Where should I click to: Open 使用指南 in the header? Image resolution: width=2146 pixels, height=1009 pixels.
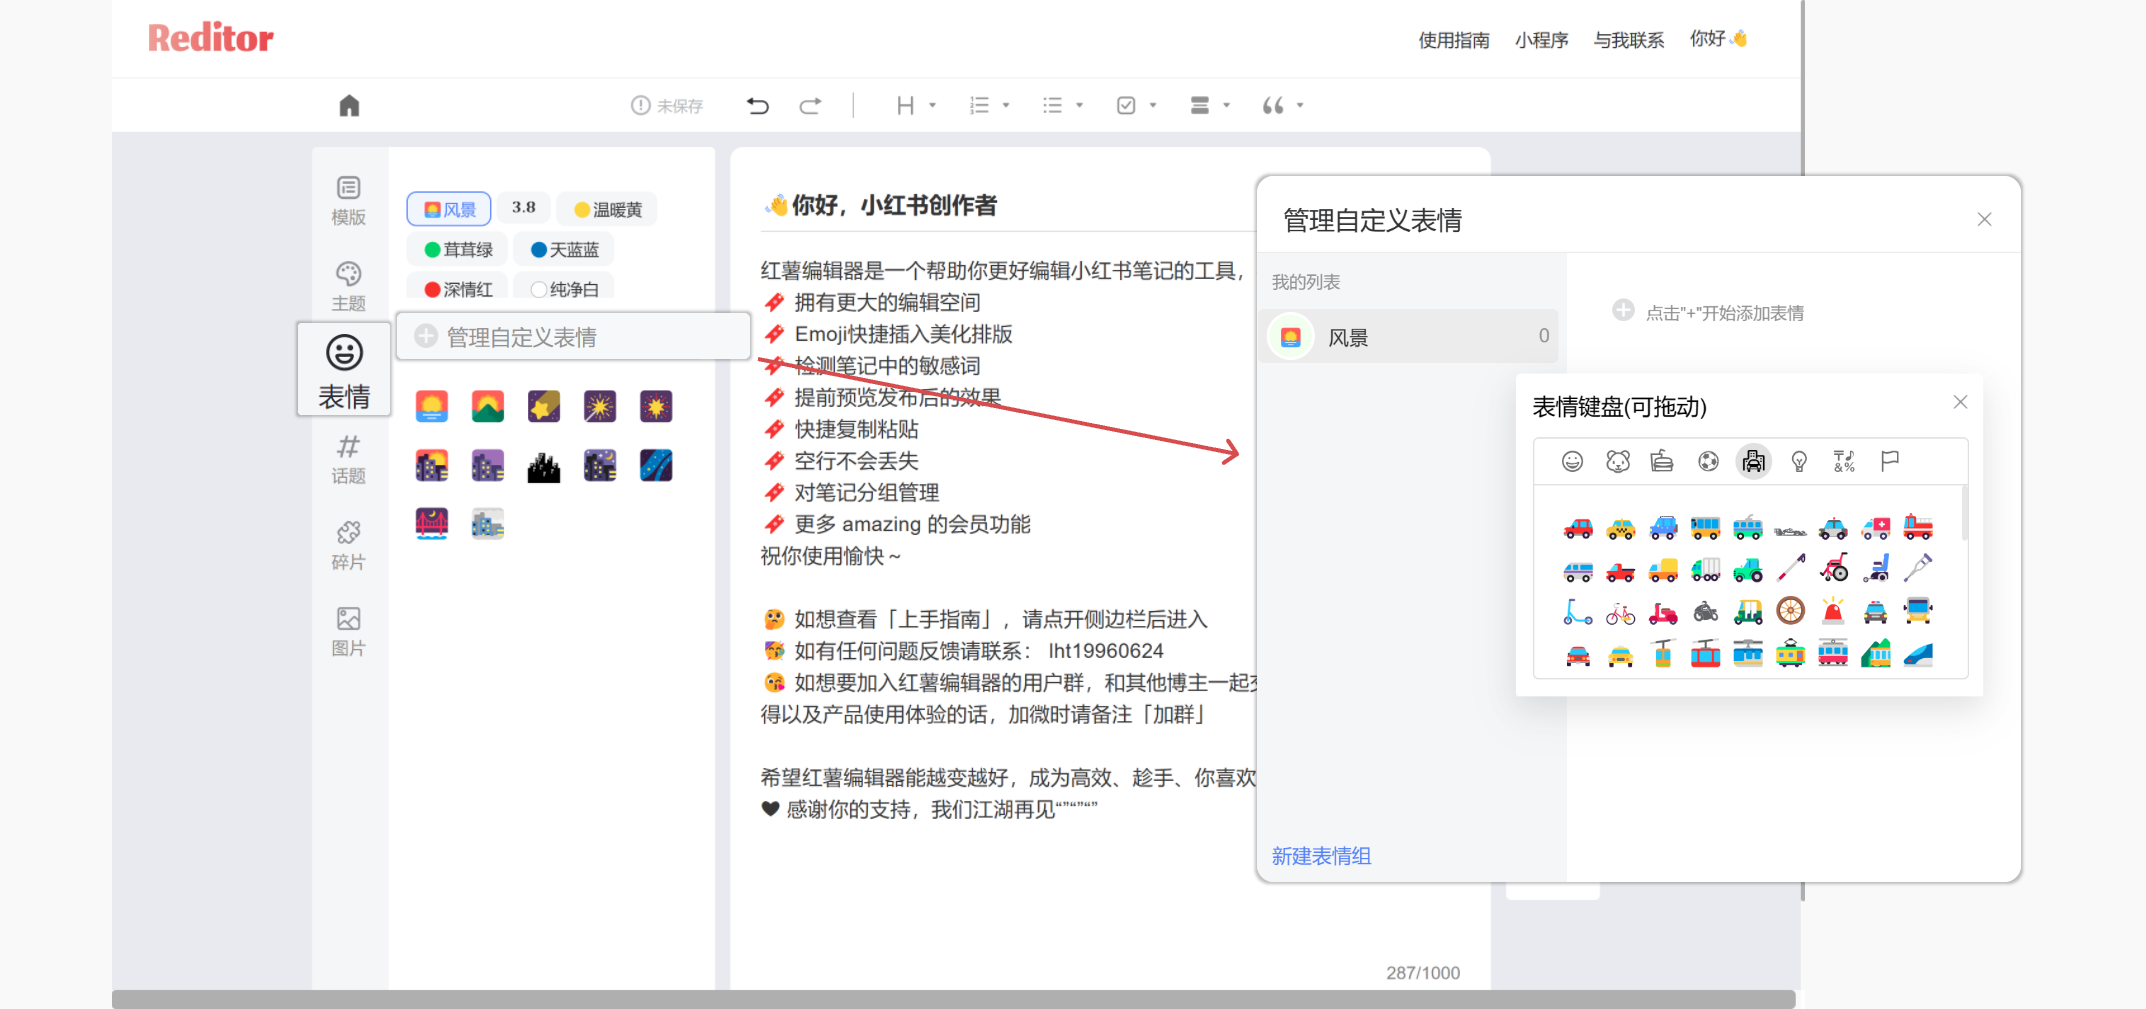point(1454,40)
